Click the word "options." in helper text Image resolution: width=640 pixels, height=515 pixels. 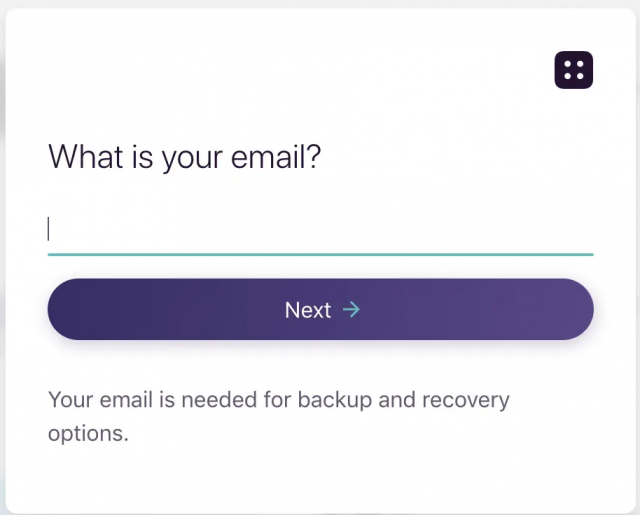pos(88,435)
